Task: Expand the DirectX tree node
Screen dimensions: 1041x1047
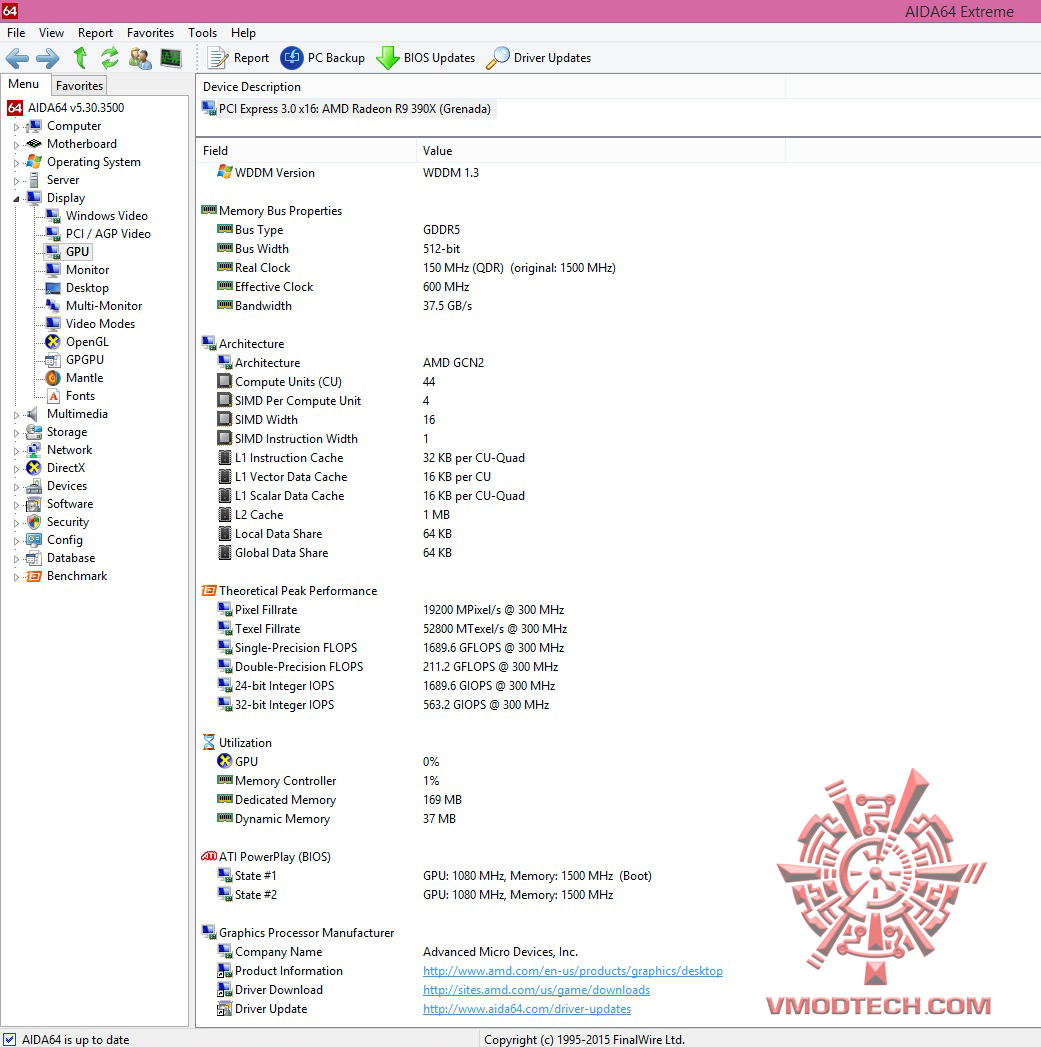Action: [16, 469]
